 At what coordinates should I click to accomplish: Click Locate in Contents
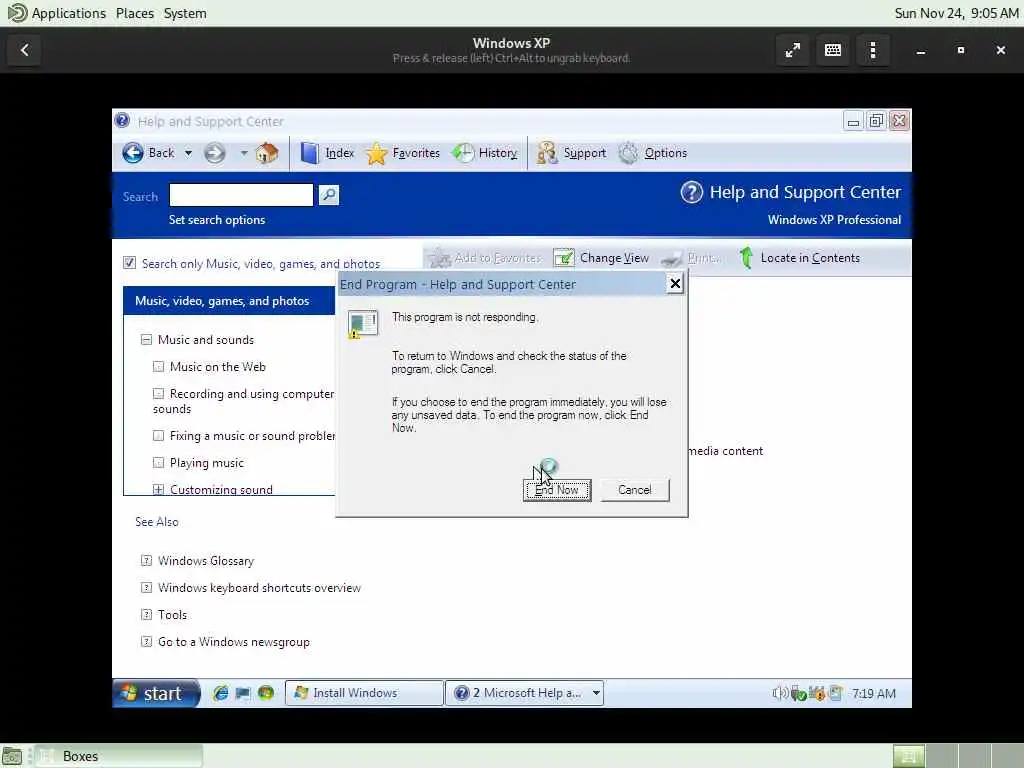click(799, 258)
